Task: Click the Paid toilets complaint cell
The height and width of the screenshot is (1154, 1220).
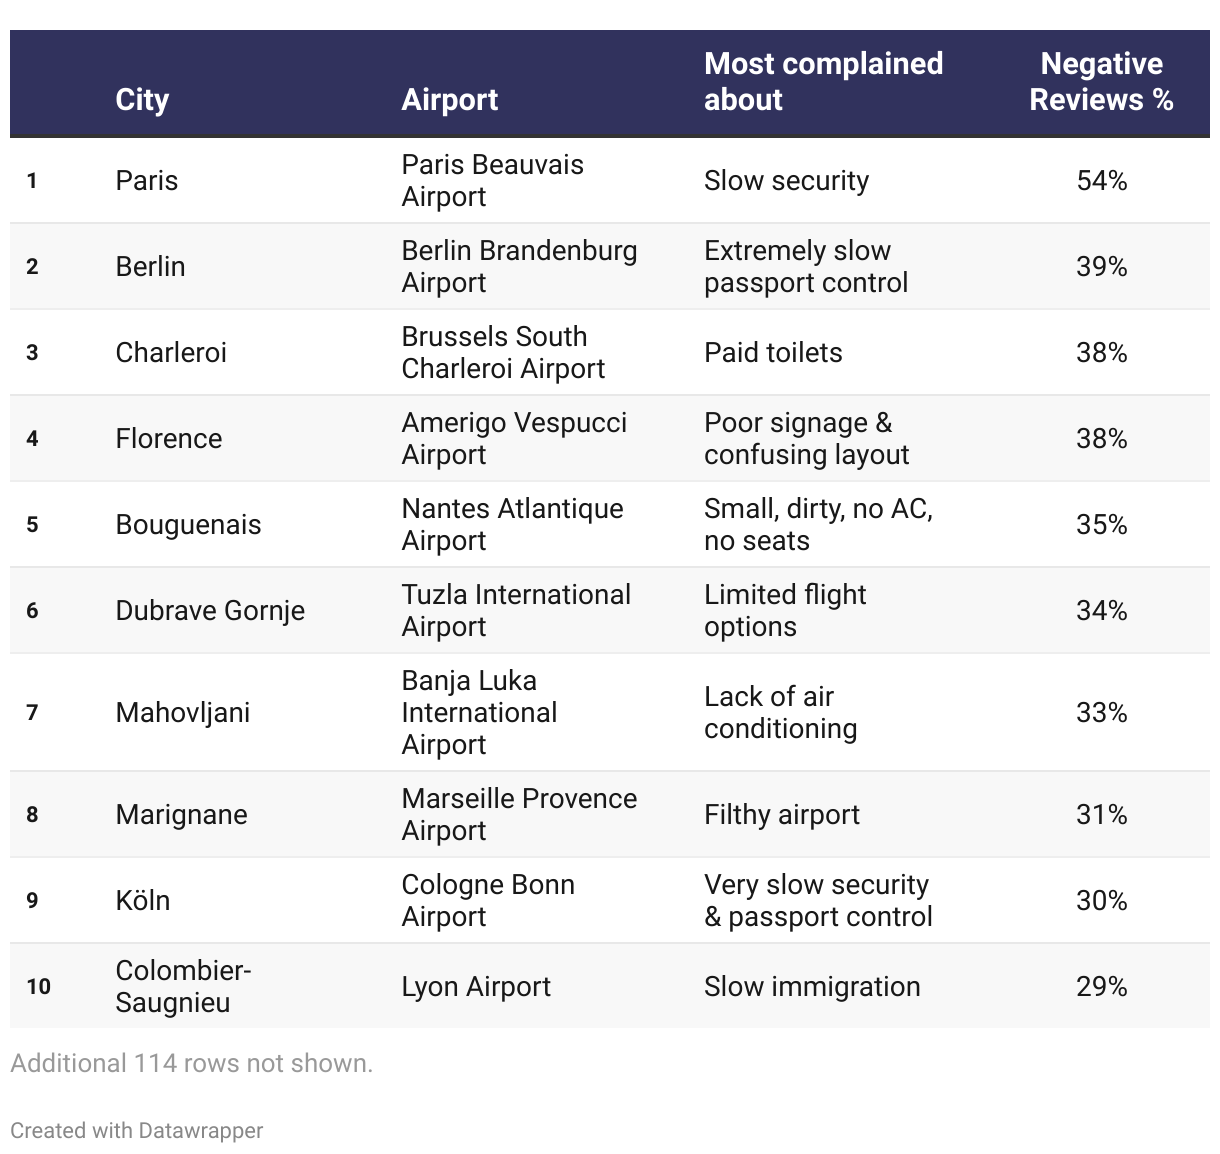Action: (773, 352)
